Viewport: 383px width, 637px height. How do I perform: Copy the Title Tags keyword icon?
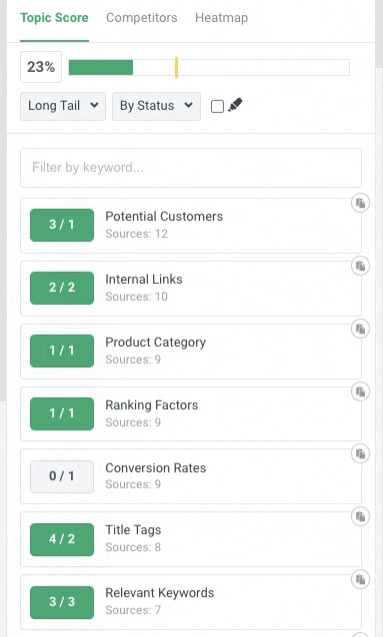click(x=360, y=517)
